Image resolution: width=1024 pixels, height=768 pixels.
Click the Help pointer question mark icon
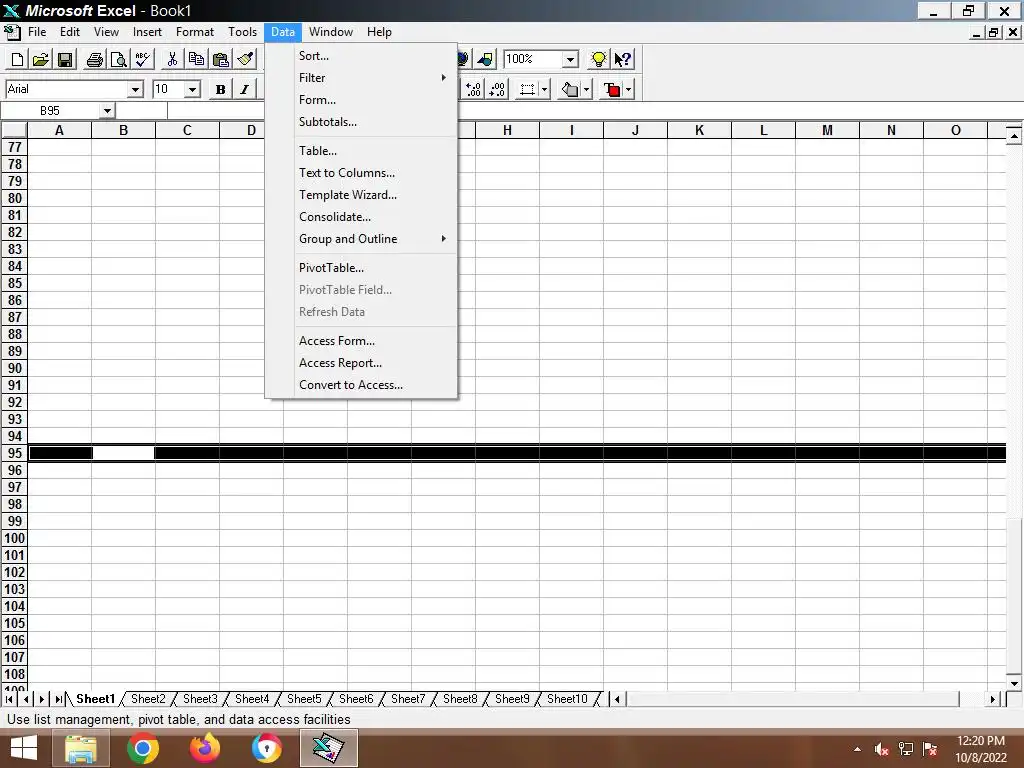point(622,59)
